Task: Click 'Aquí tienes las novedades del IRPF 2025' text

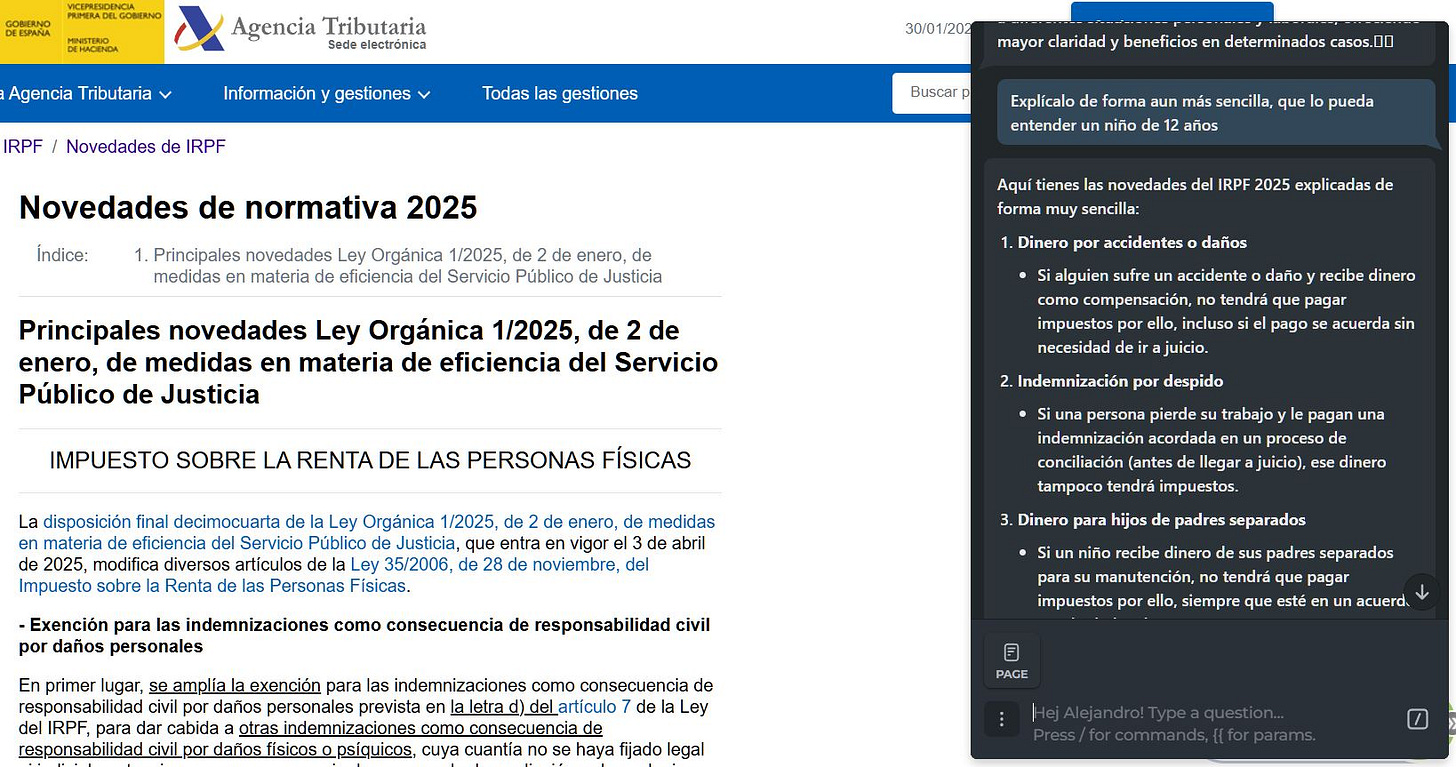Action: (x=1195, y=197)
